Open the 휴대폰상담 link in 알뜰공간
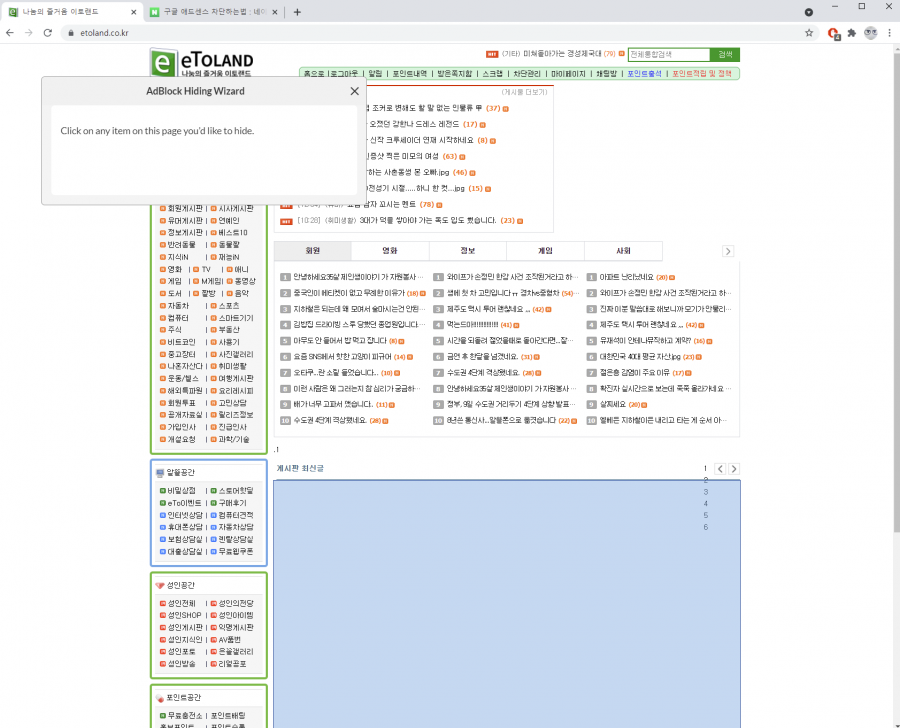 click(185, 527)
